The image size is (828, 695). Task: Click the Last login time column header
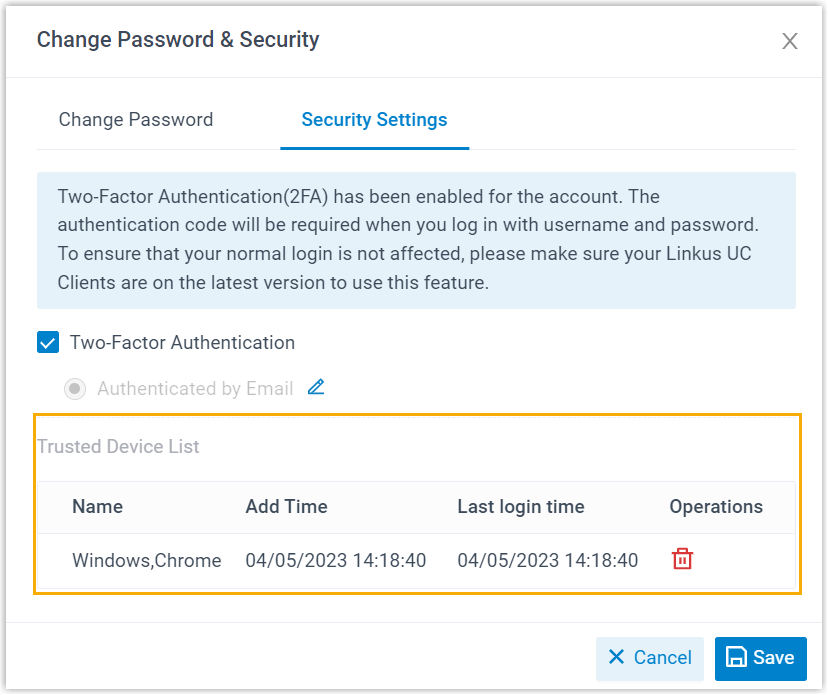coord(520,507)
